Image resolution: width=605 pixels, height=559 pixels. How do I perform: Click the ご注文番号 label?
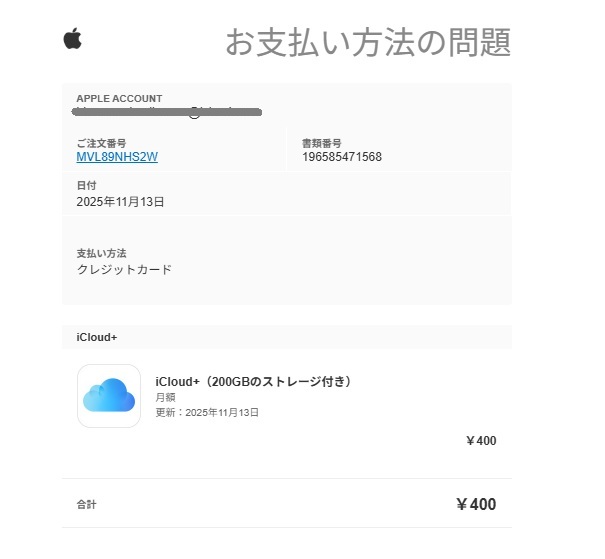pos(101,143)
